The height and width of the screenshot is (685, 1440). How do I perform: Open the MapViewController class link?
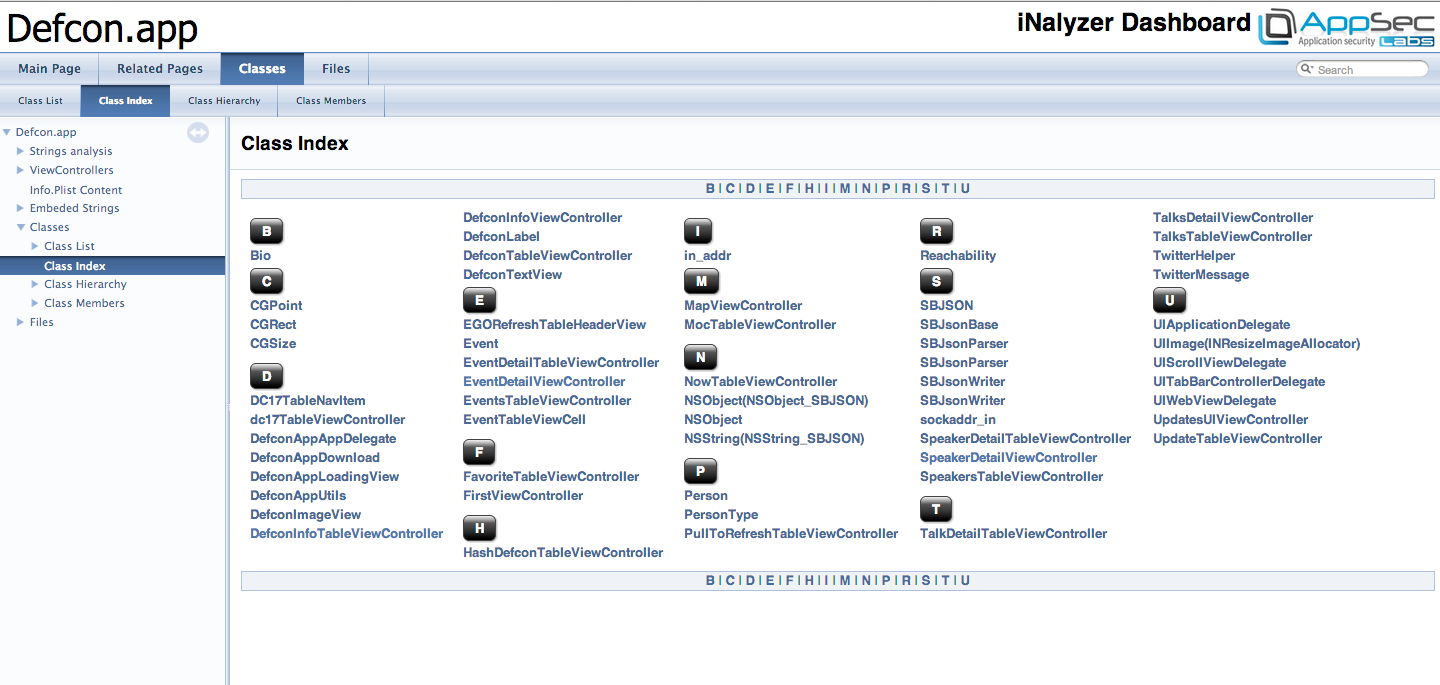coord(743,305)
